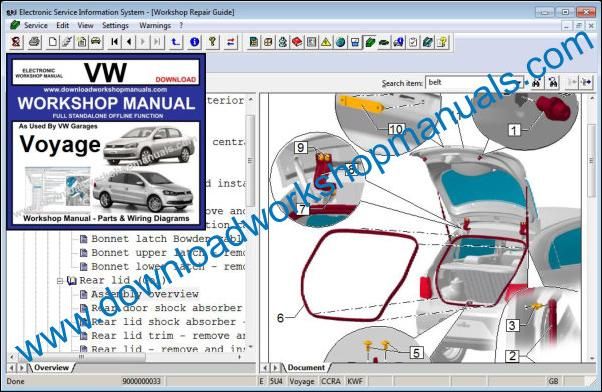Click the second binoculars search icon
Screen dimensions: 602x392
pyautogui.click(x=553, y=82)
